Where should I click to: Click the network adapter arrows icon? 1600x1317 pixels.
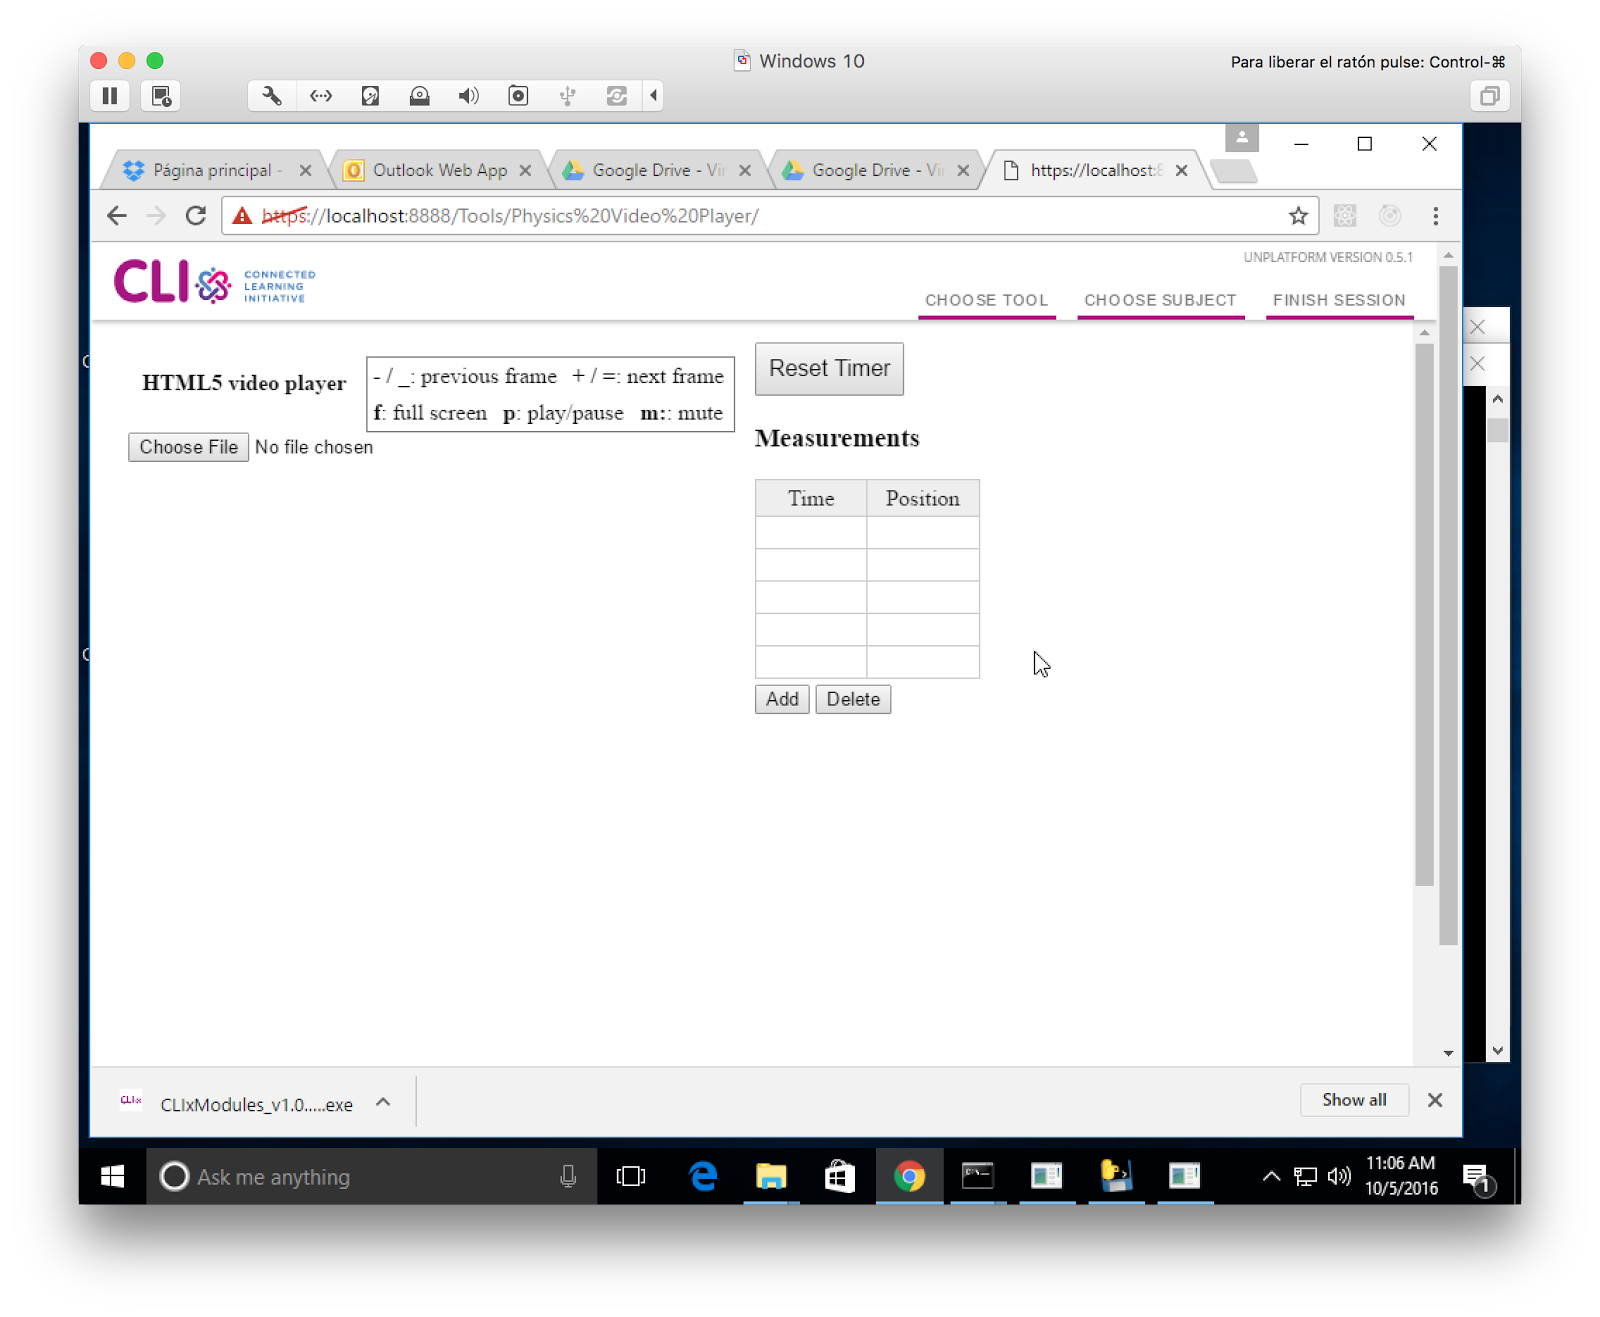click(321, 96)
